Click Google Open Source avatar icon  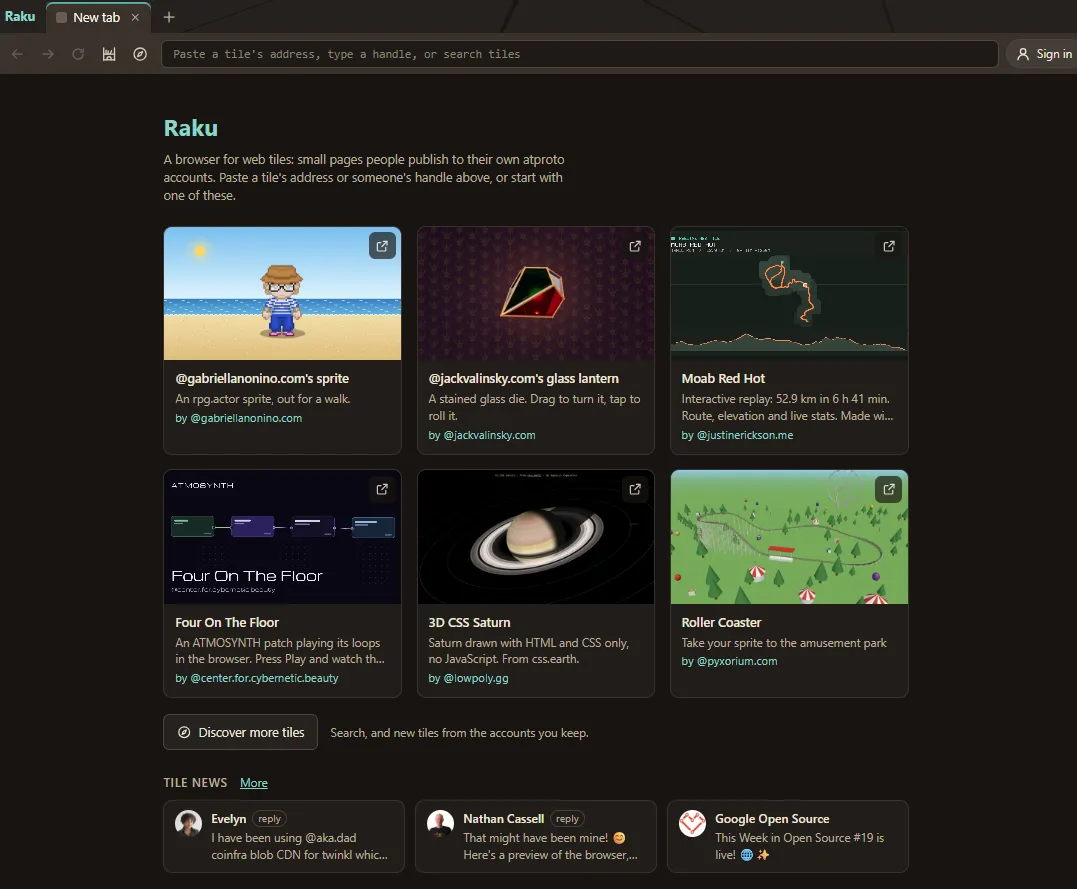692,823
